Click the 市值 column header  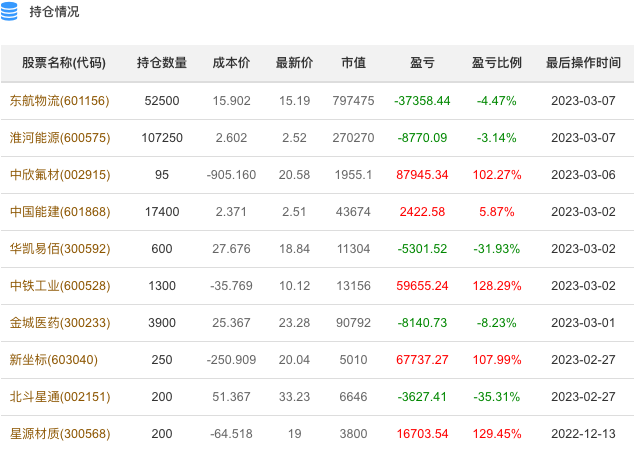tap(354, 63)
